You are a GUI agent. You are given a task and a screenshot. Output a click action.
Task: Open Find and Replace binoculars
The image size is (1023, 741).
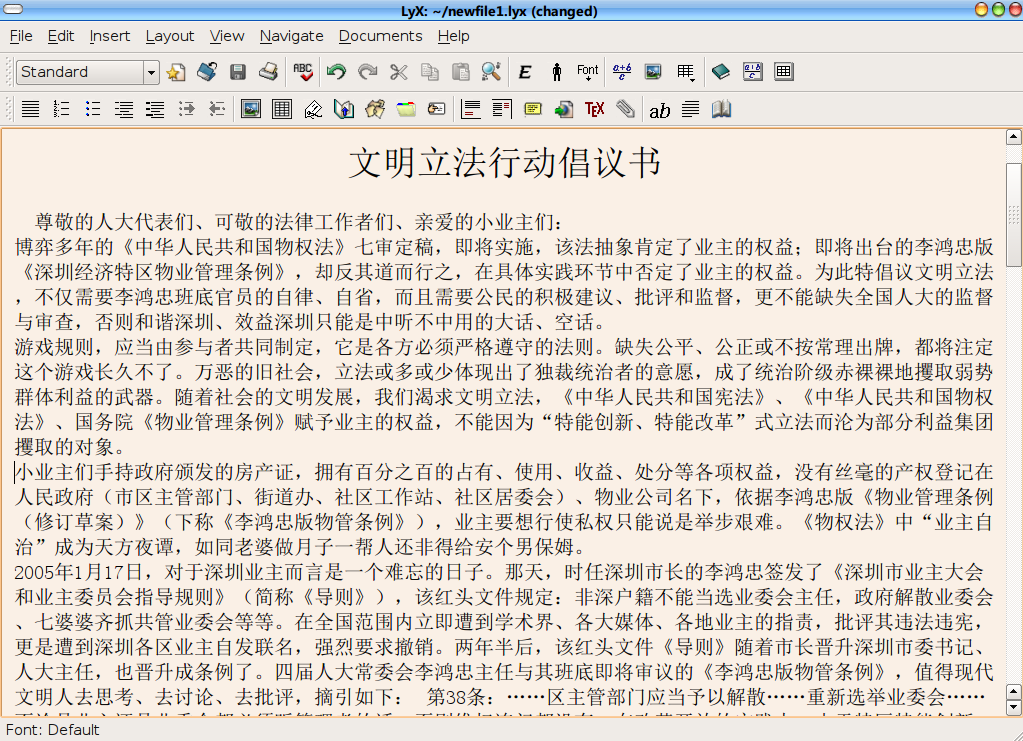491,72
